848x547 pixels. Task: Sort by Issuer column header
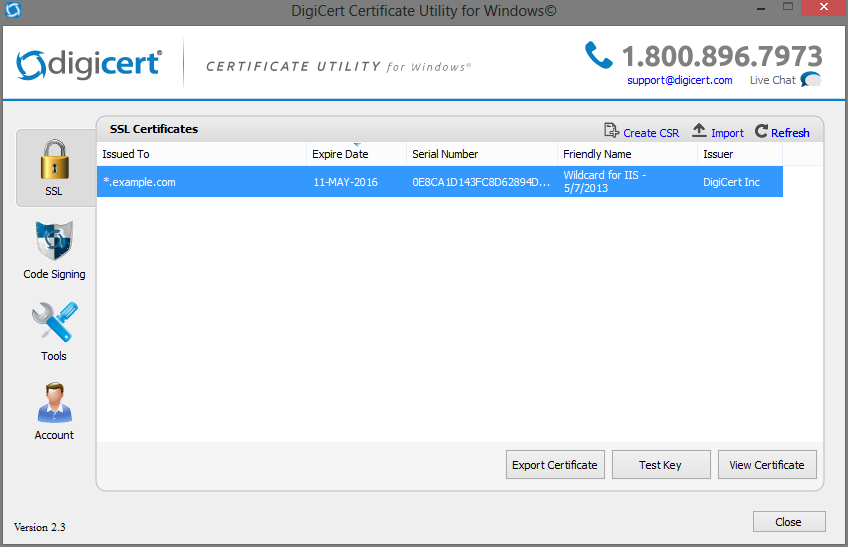pos(740,154)
